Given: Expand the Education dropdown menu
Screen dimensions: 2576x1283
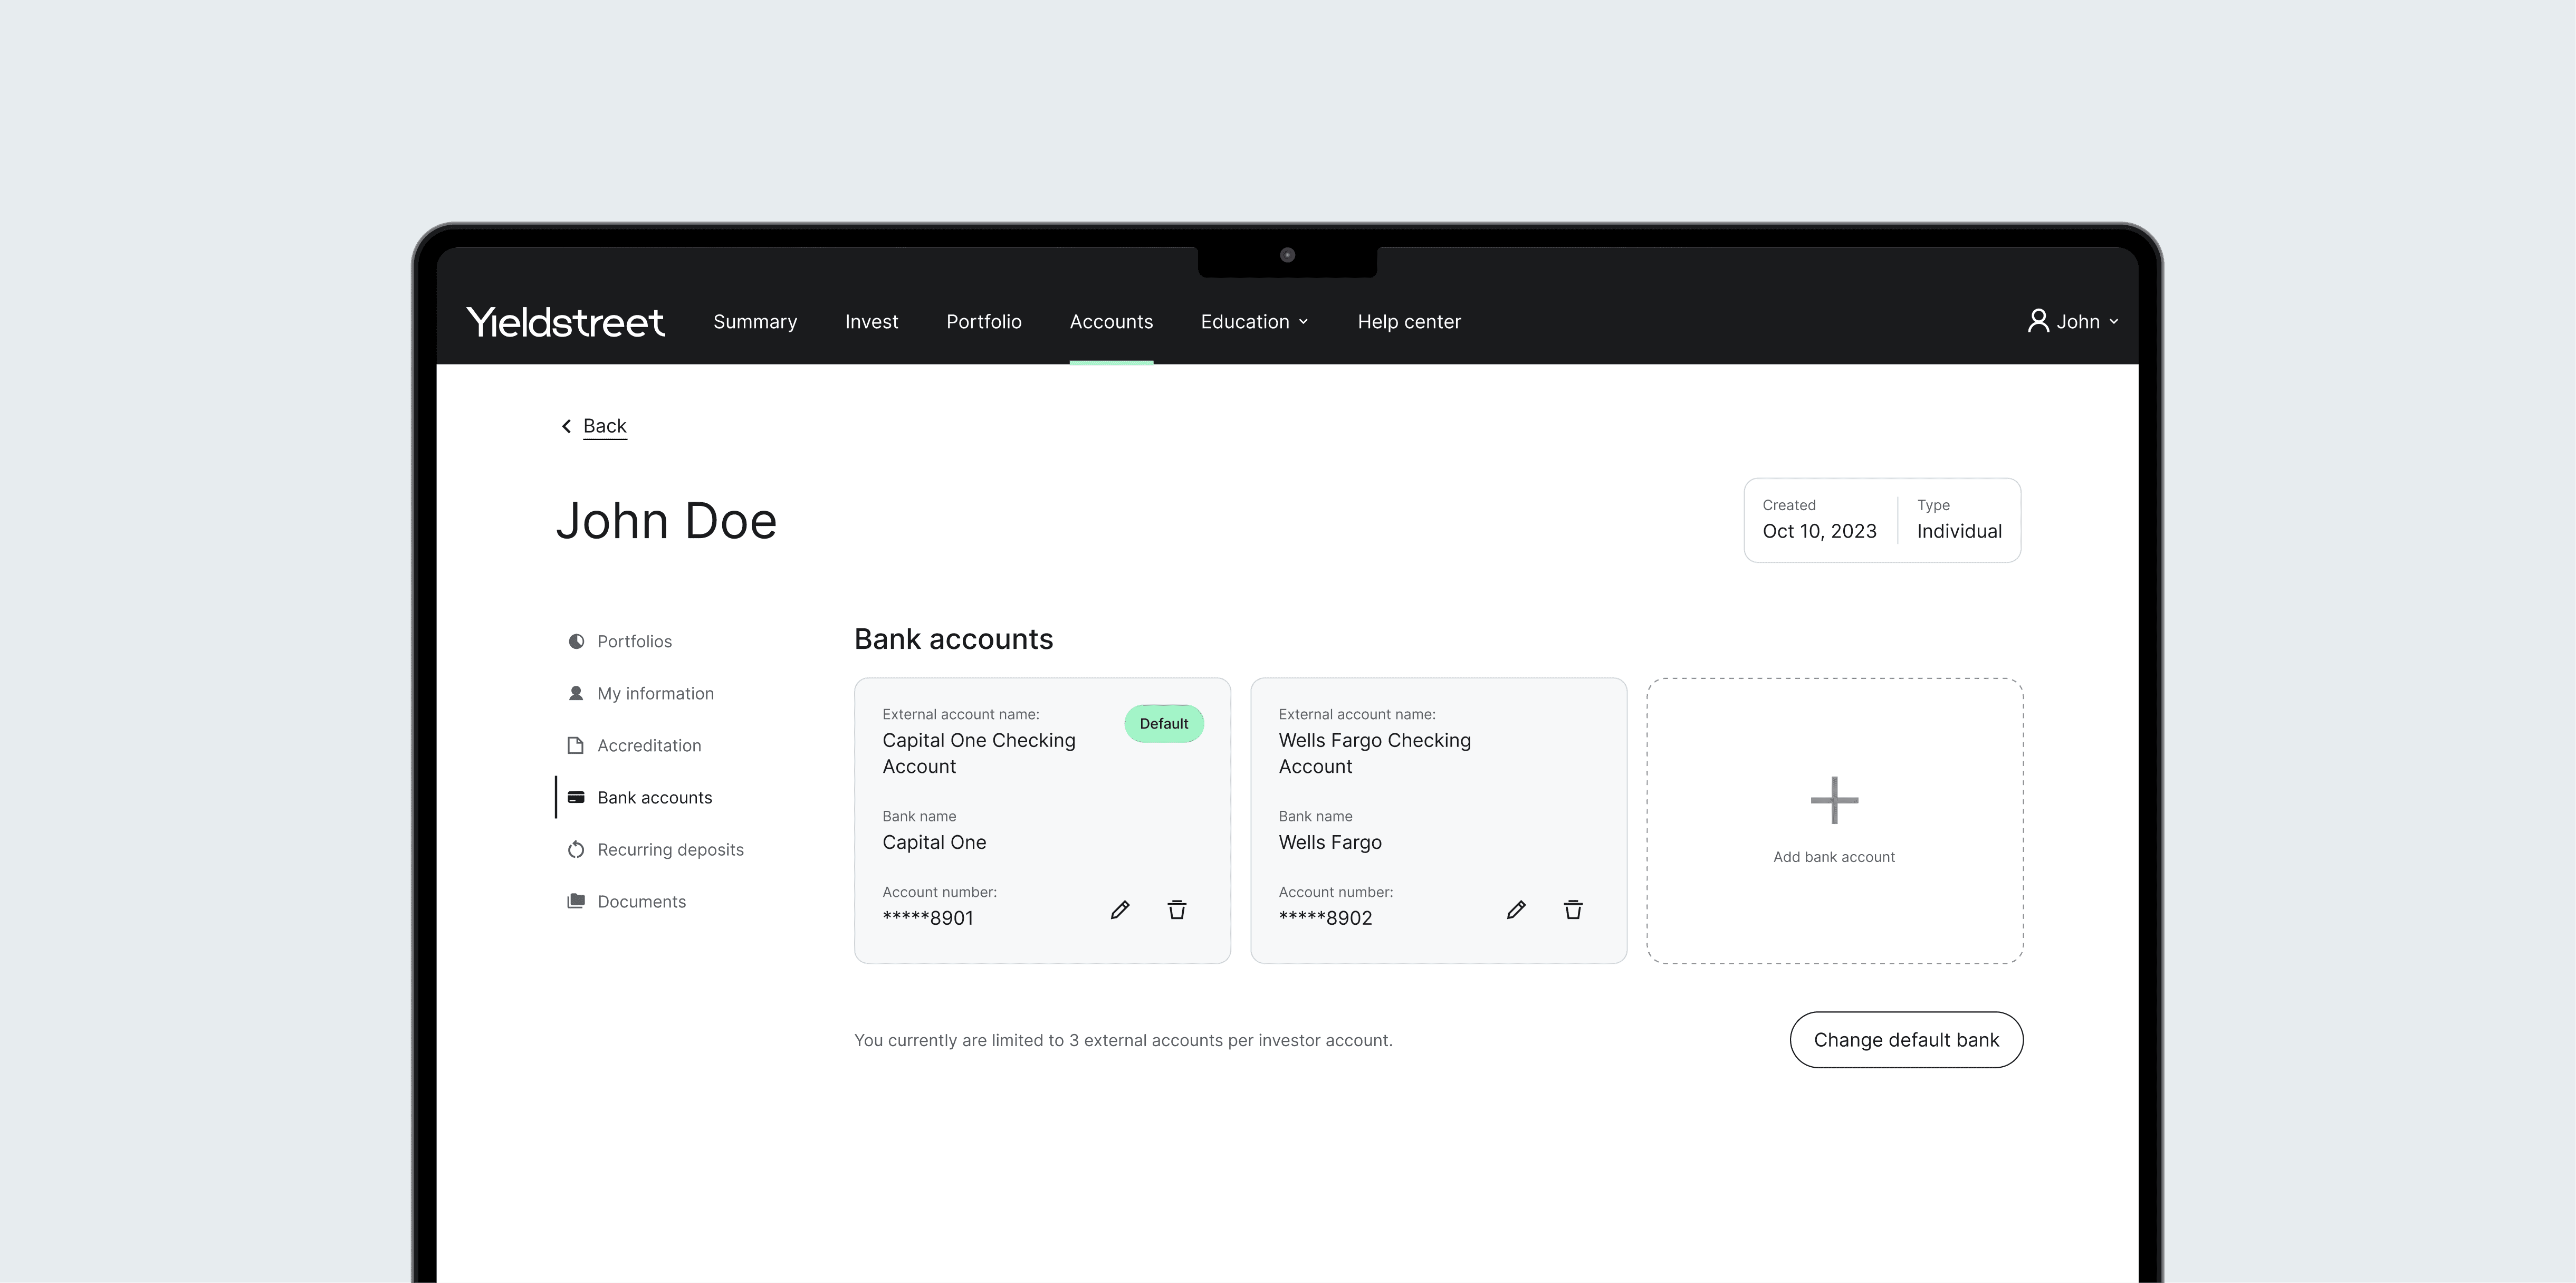Looking at the screenshot, I should [1254, 322].
